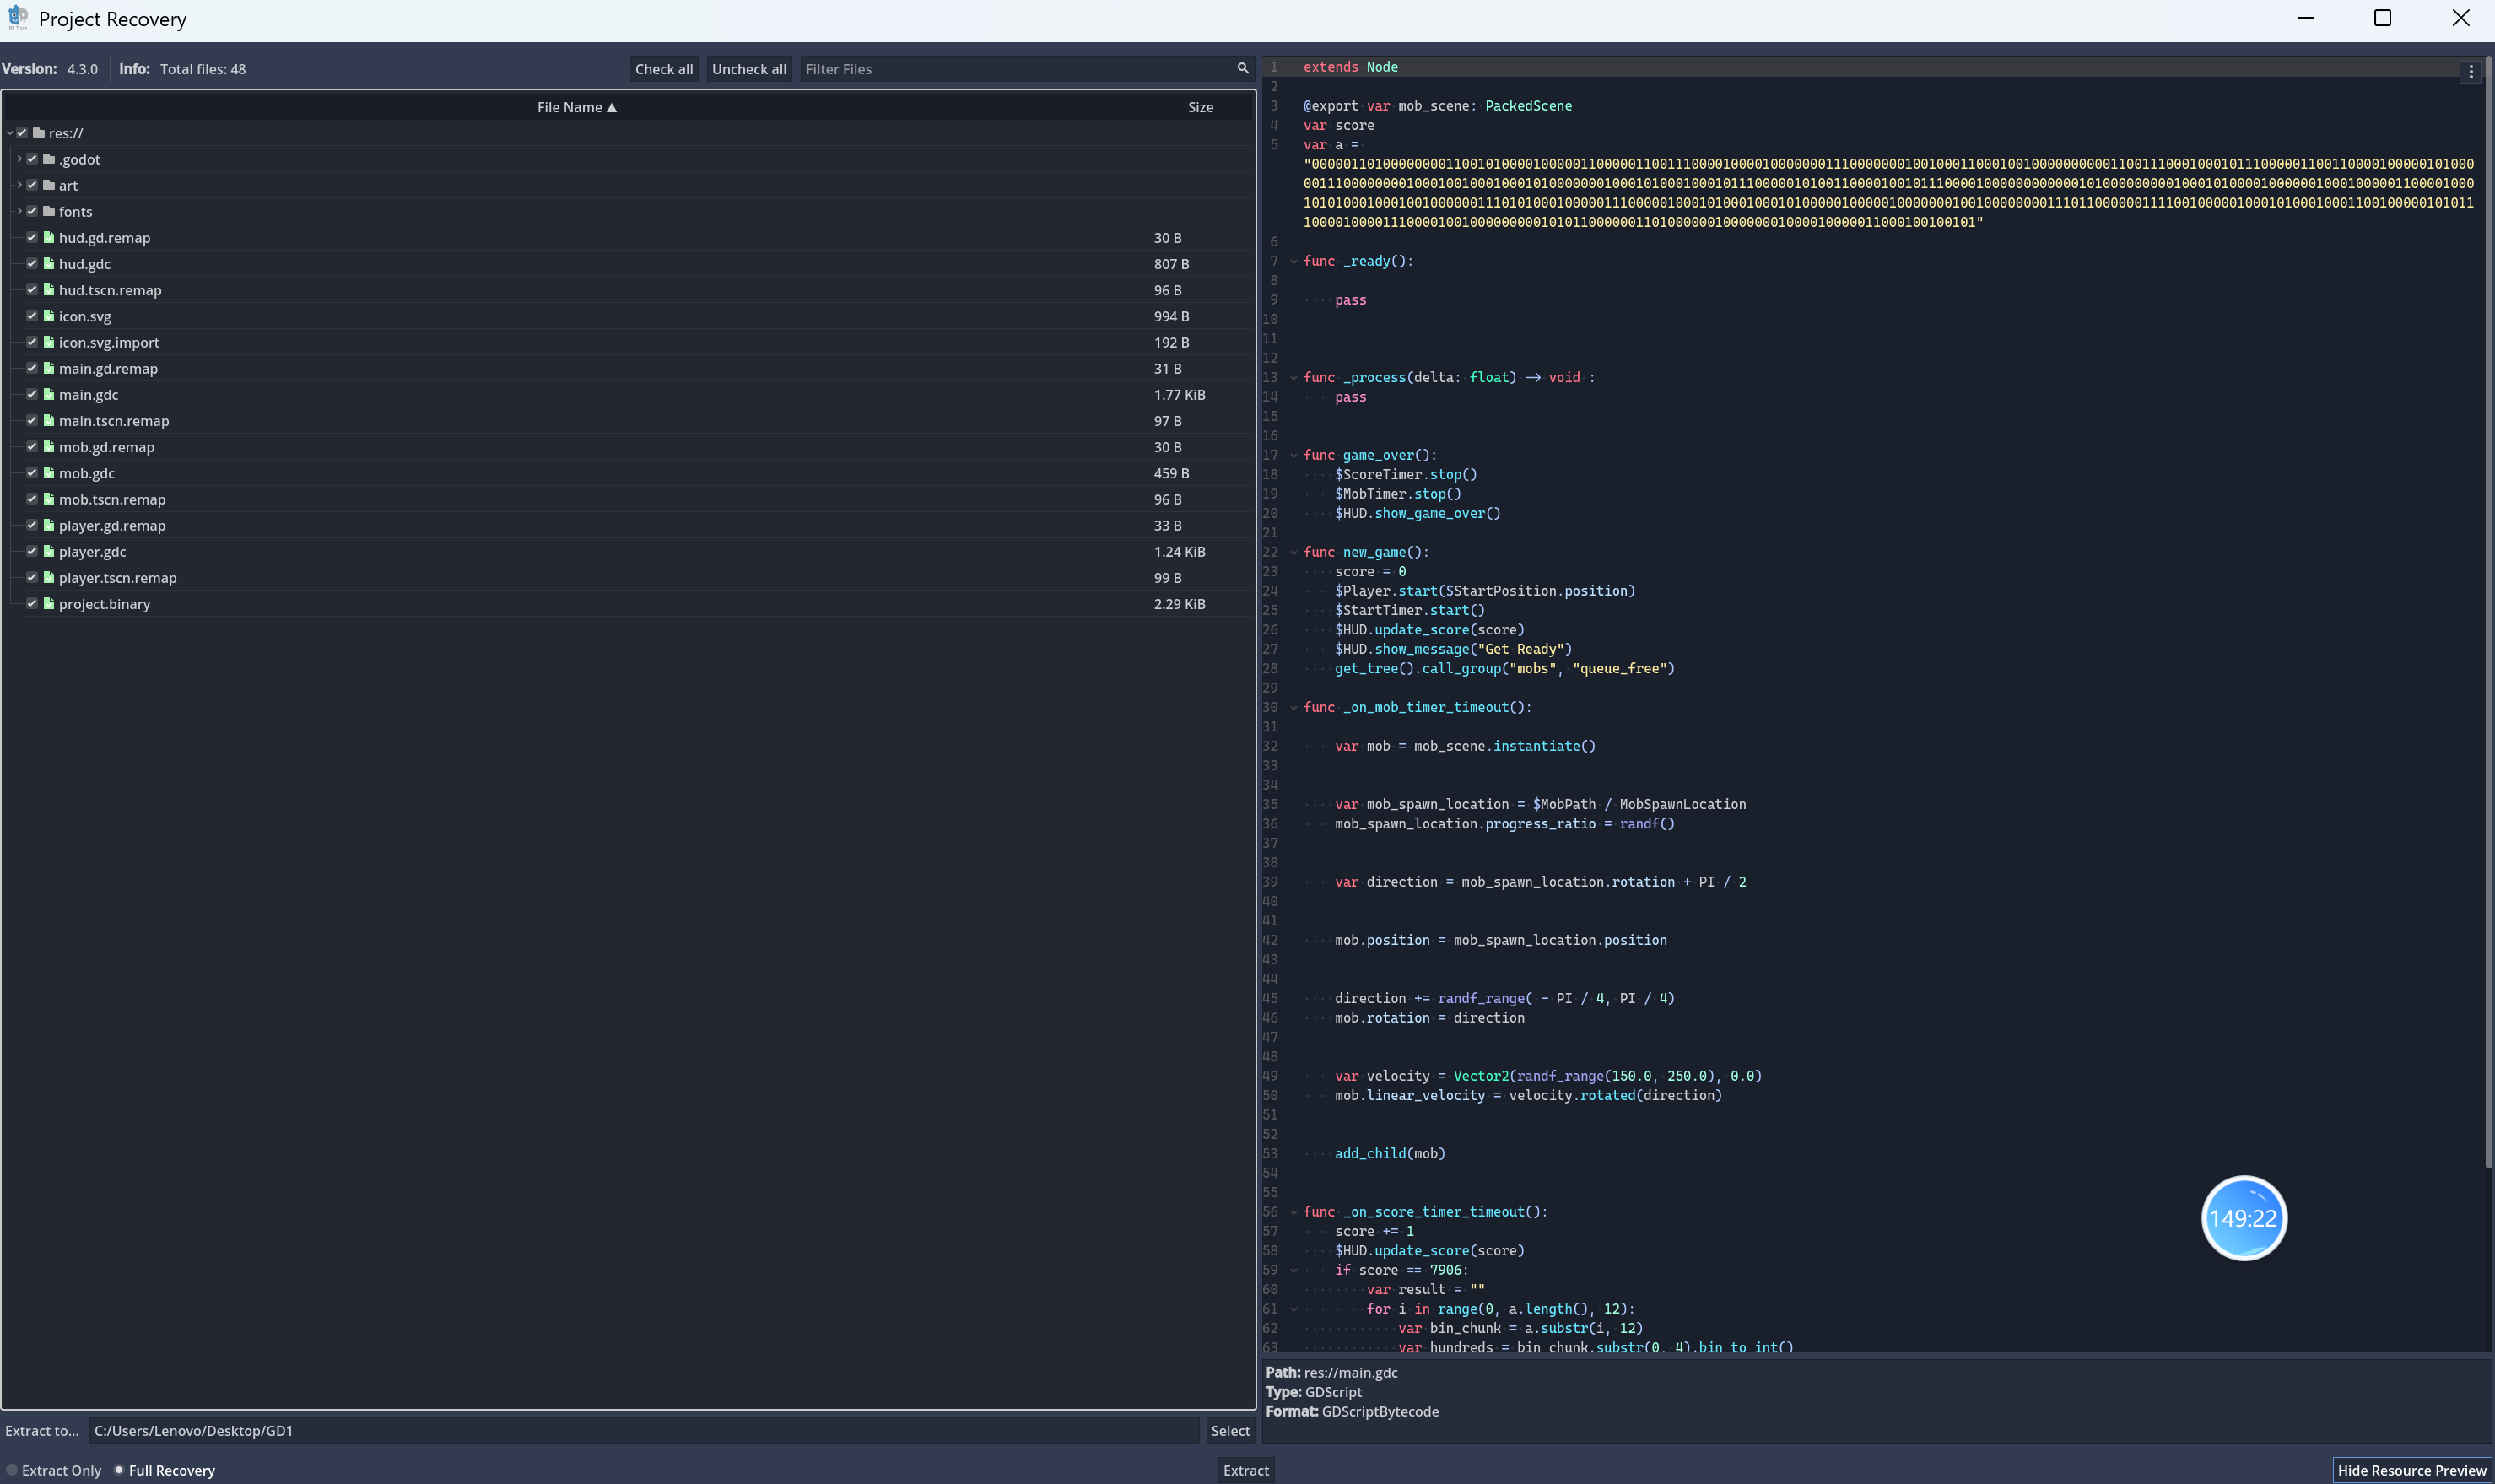Click the Size column header

pyautogui.click(x=1200, y=107)
